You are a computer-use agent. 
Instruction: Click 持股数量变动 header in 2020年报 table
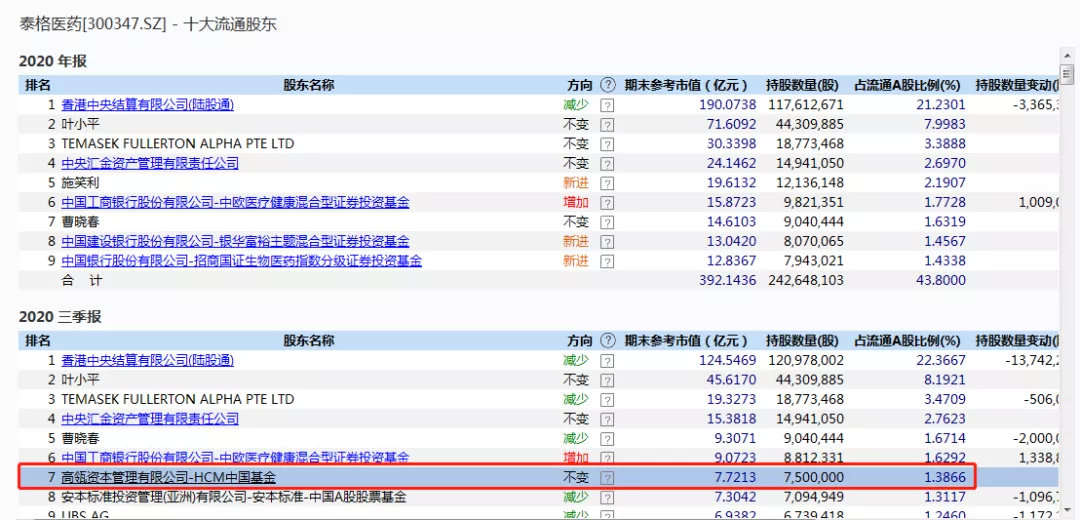point(1017,85)
